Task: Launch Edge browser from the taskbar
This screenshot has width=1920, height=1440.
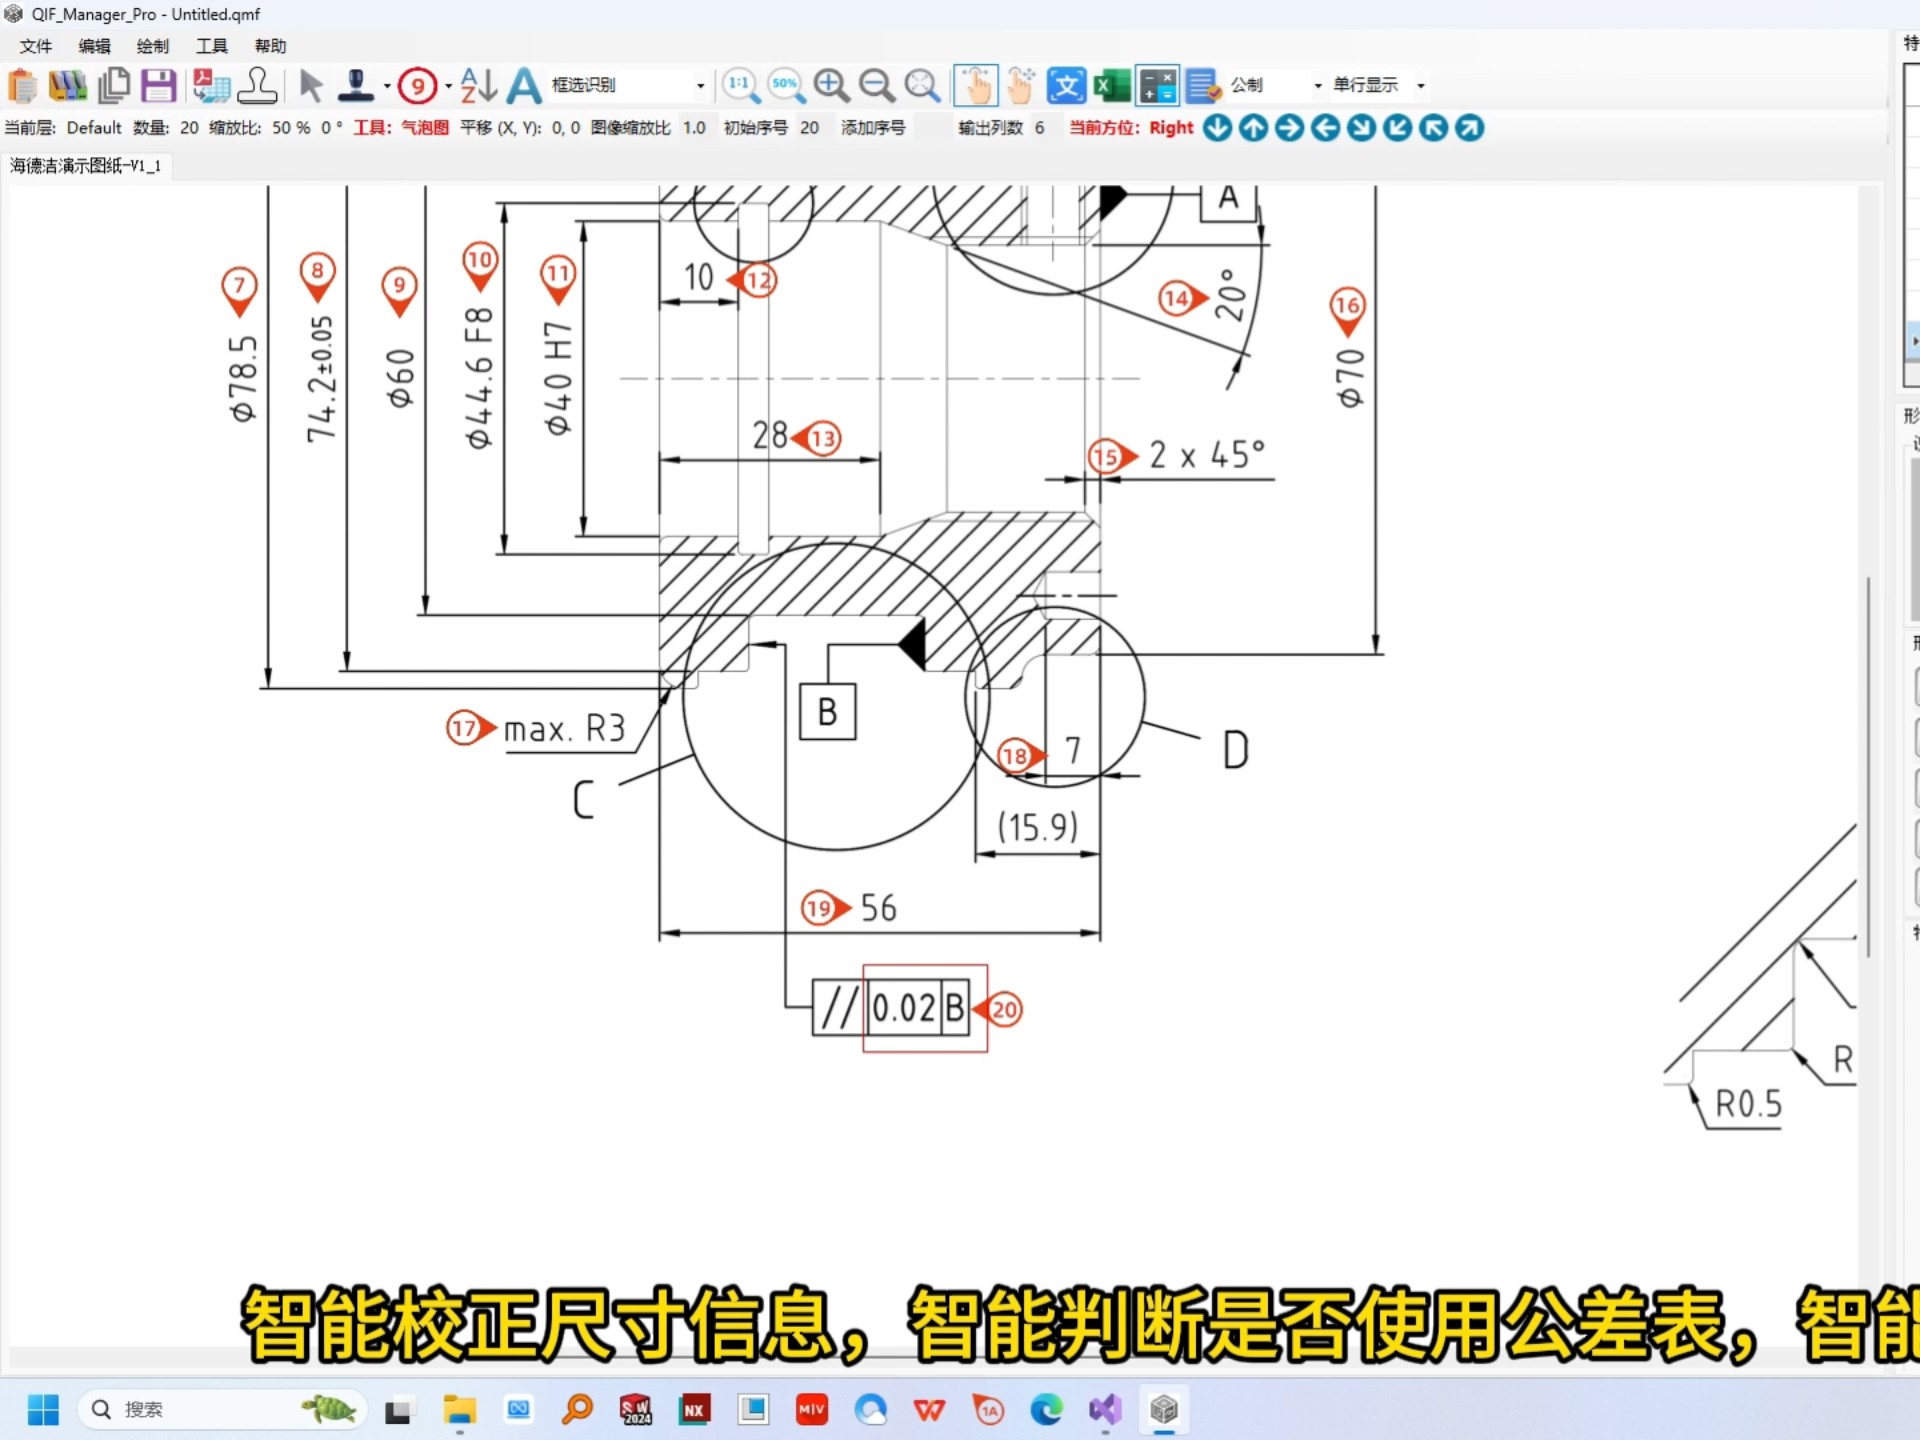Action: point(1046,1410)
